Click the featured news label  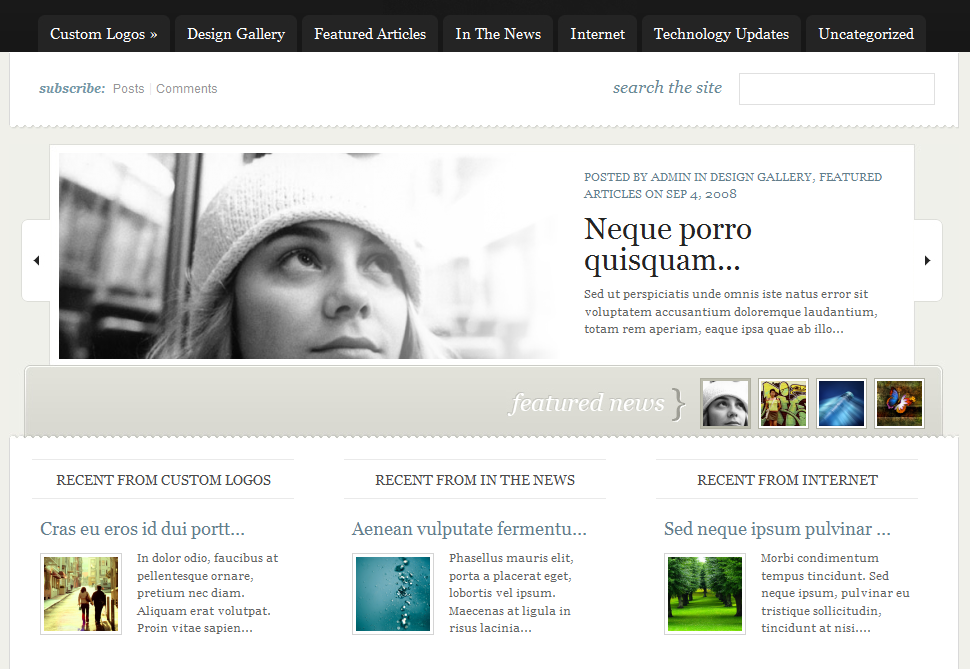tap(588, 403)
